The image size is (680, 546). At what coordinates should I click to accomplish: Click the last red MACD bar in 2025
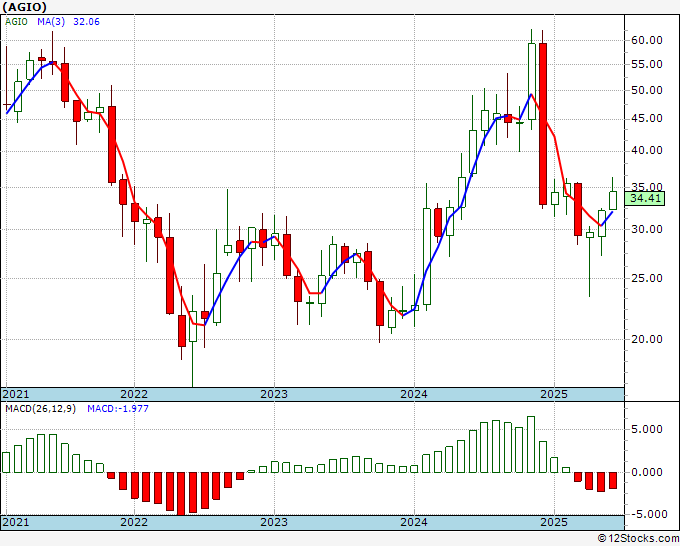pyautogui.click(x=613, y=481)
